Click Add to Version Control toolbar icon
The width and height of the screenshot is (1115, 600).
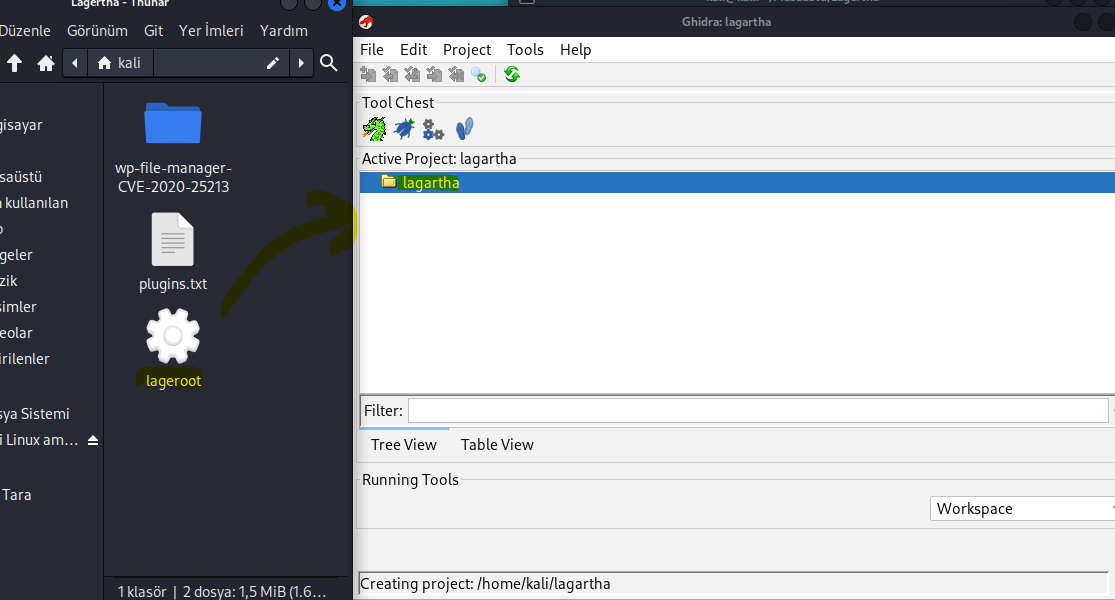click(368, 75)
